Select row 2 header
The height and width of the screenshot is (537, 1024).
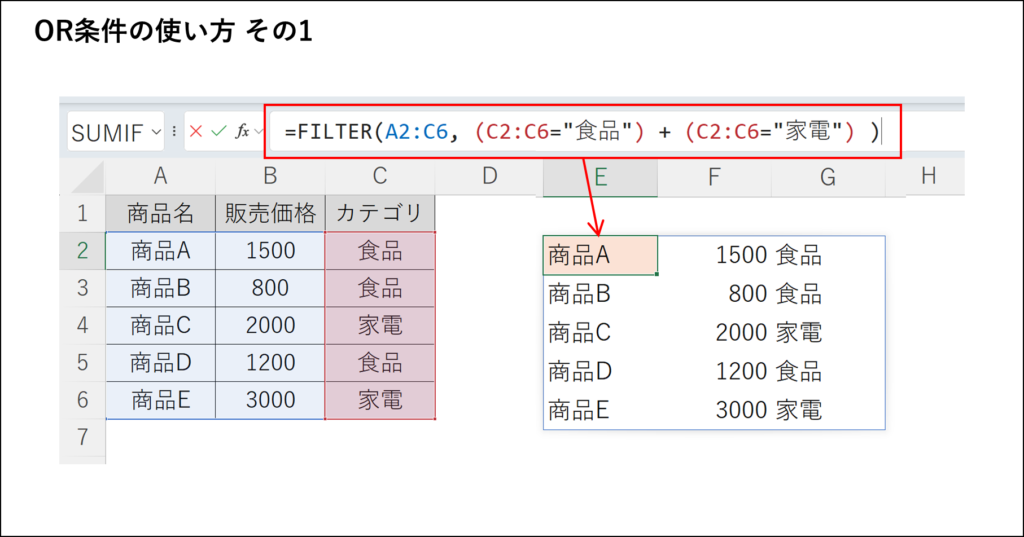tap(82, 250)
